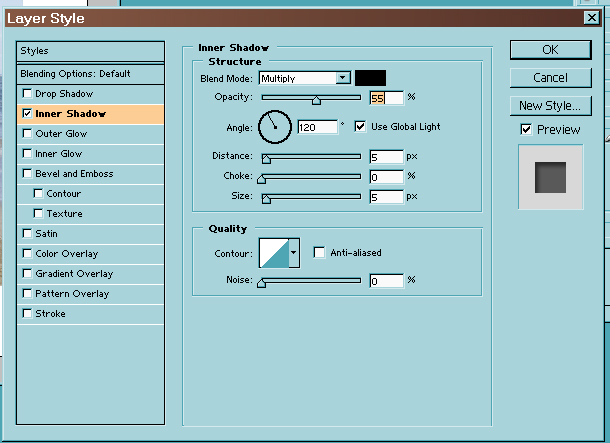Click the black shadow color swatch

[370, 78]
